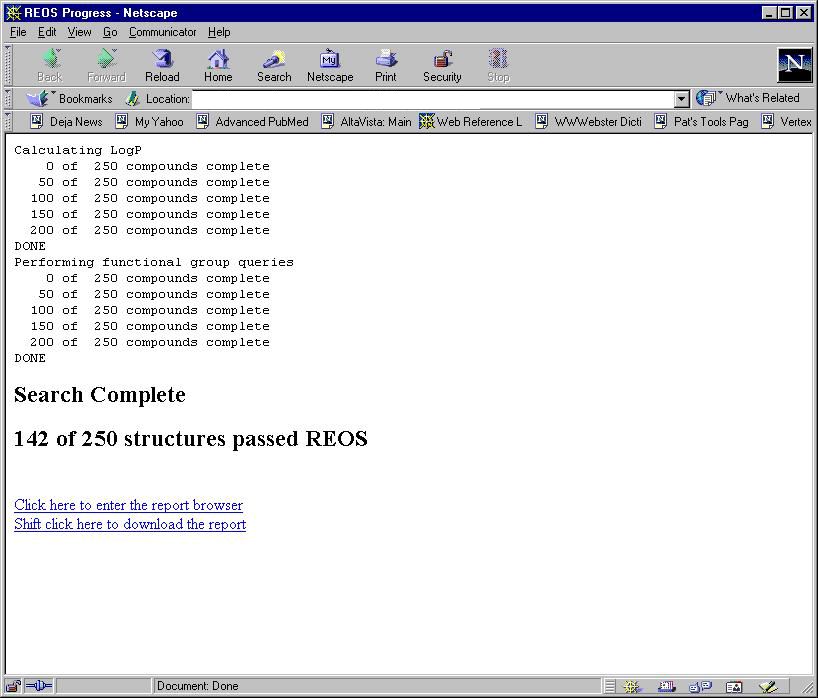Open the Security info button
Screen dimensions: 818x698
click(x=442, y=66)
